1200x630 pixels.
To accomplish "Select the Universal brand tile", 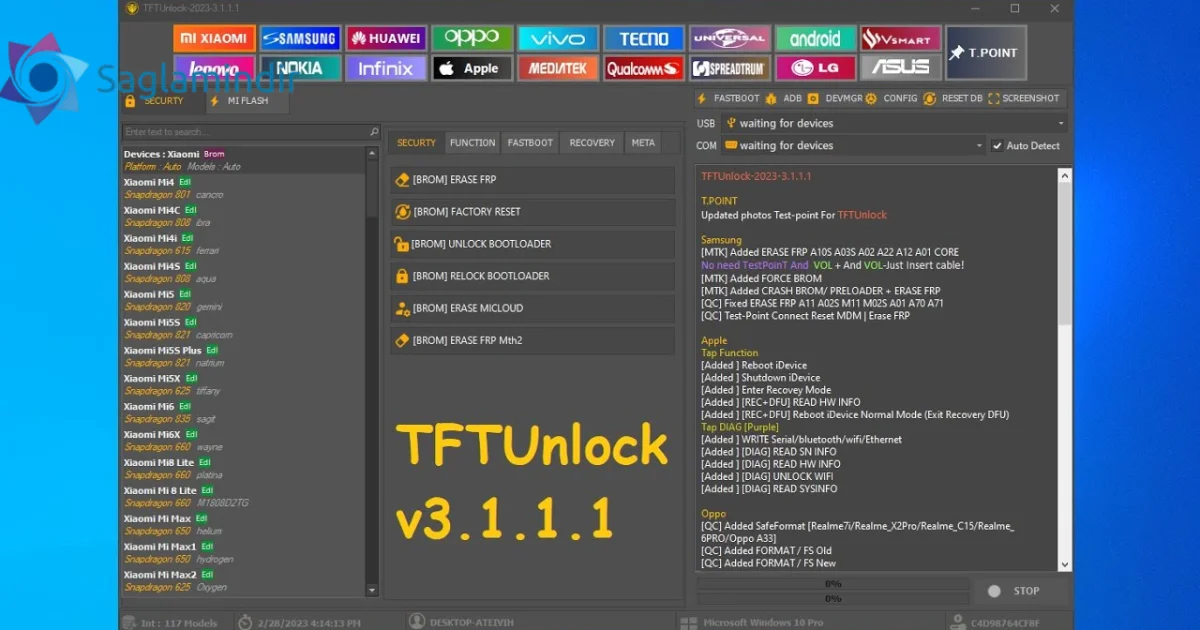I will 730,39.
